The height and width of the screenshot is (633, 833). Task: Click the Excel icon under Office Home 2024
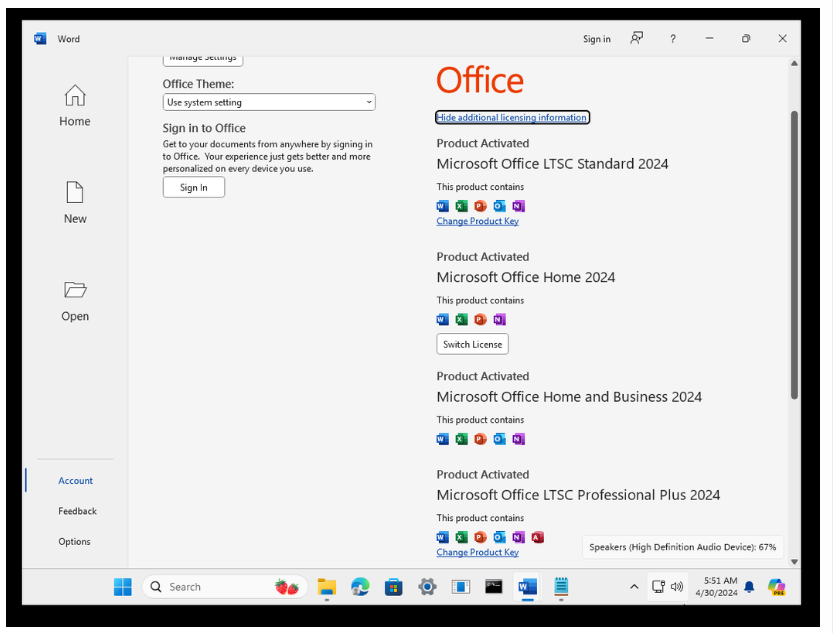pos(462,319)
